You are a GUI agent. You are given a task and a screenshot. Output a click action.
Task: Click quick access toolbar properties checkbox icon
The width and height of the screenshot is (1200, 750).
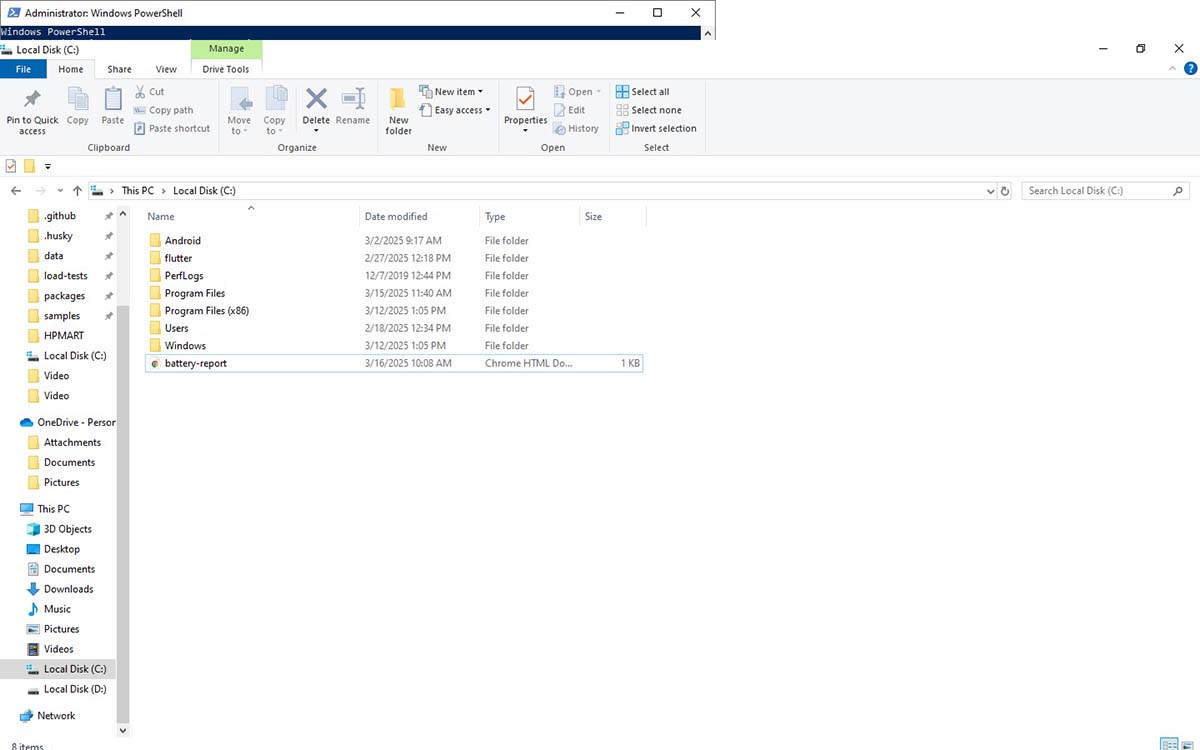[11, 166]
